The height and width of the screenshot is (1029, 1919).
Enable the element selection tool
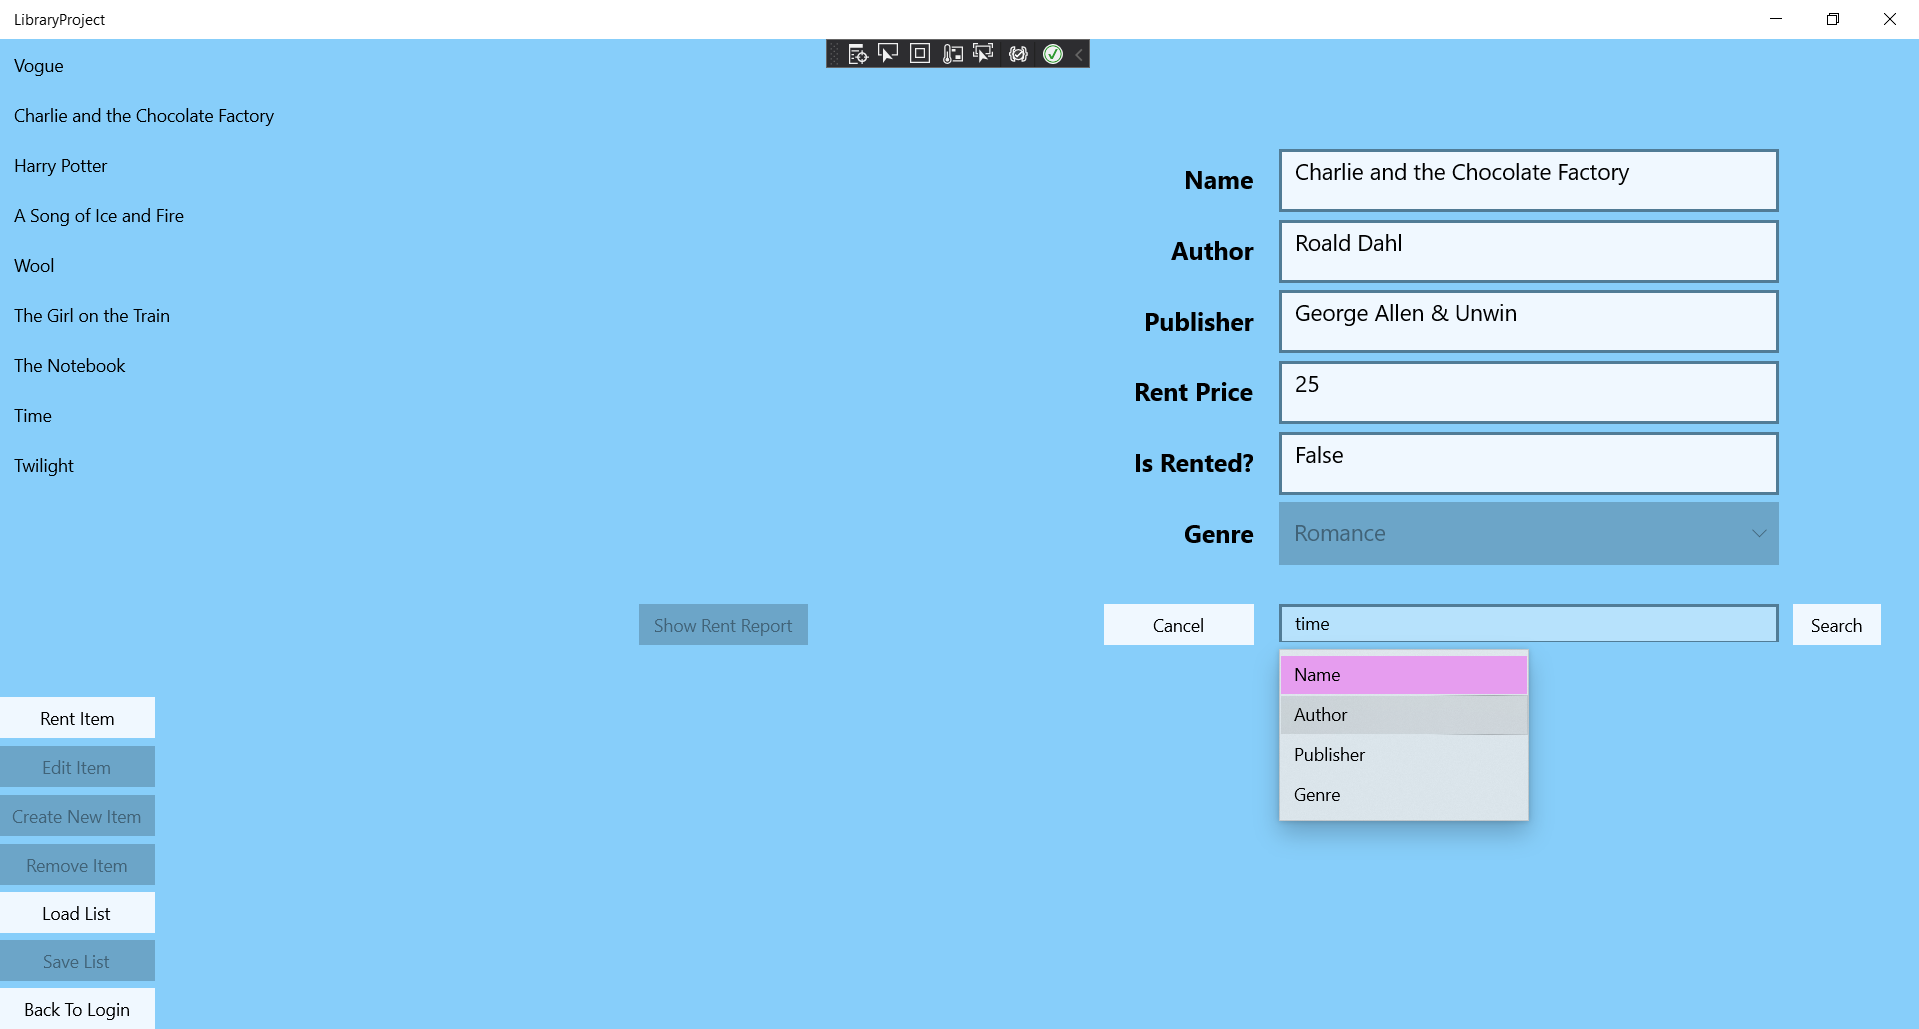pos(888,54)
